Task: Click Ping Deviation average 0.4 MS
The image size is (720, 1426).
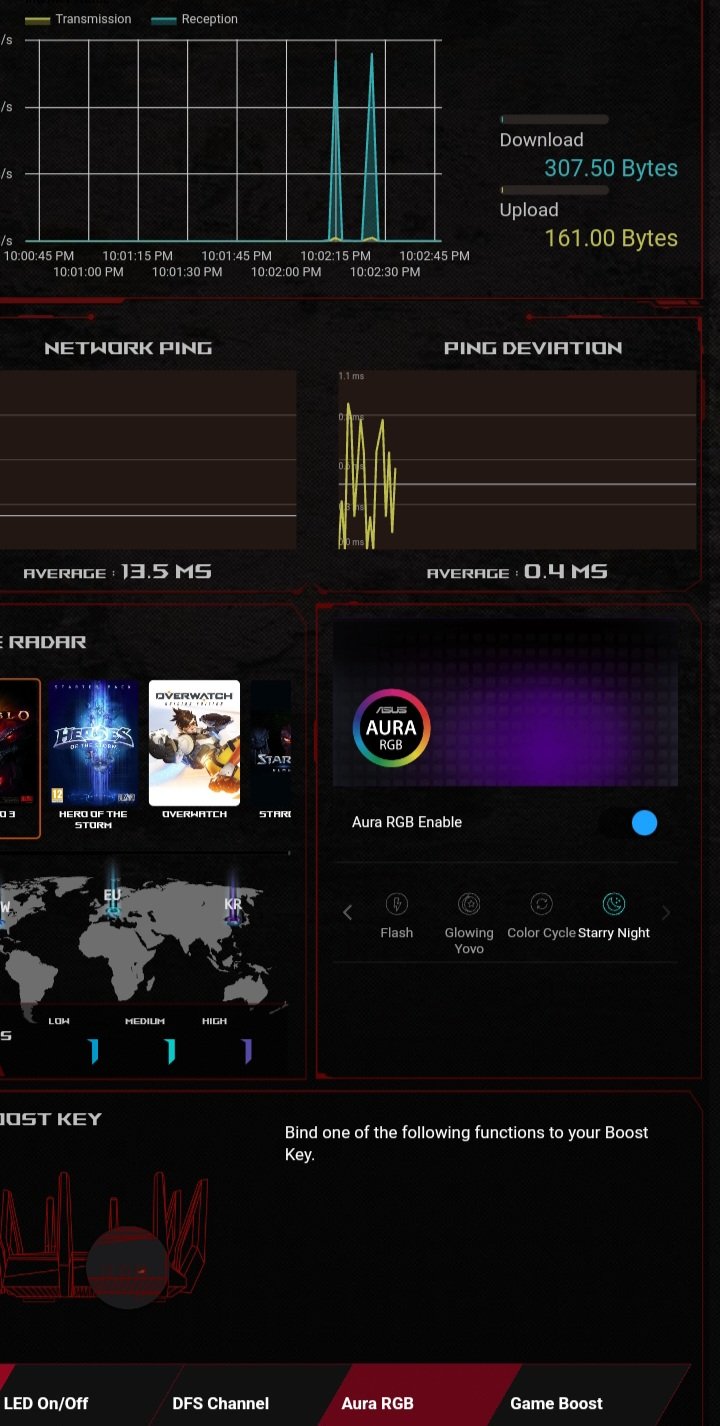Action: pos(517,572)
